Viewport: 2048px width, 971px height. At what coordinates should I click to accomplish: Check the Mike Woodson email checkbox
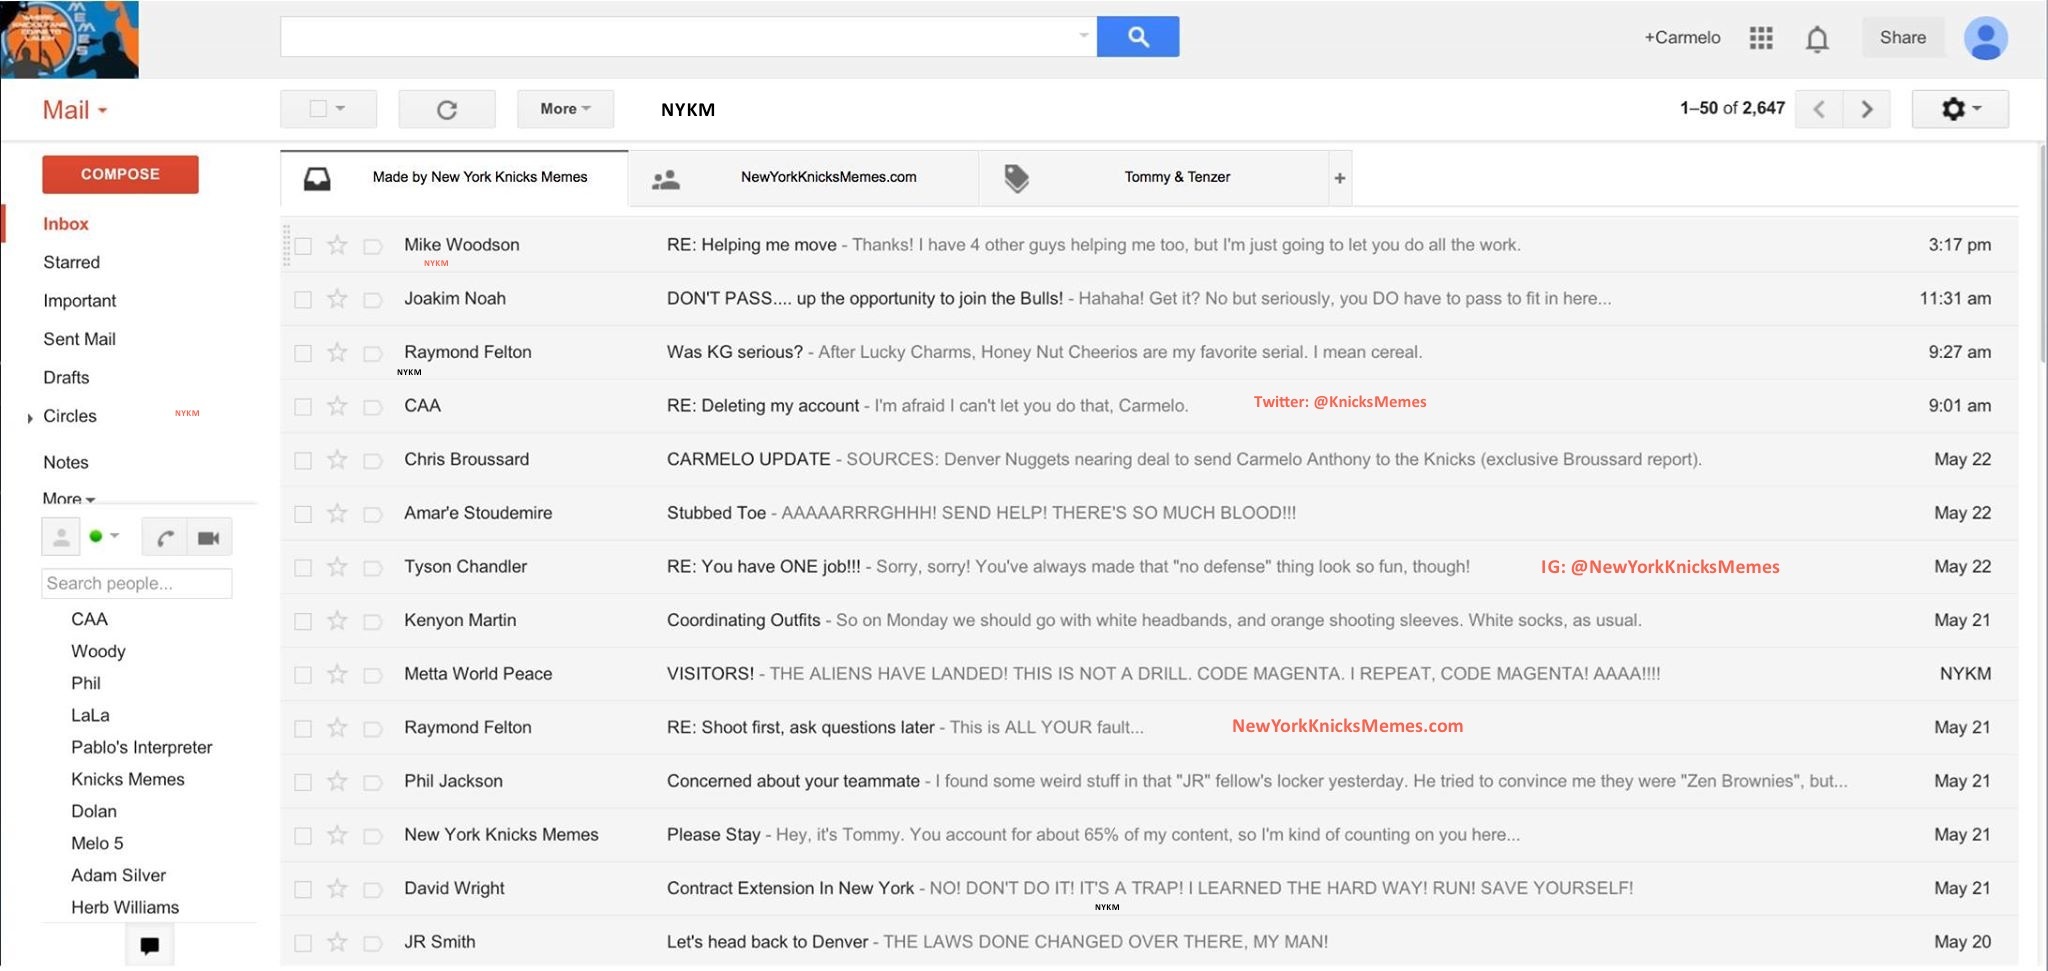(x=303, y=246)
